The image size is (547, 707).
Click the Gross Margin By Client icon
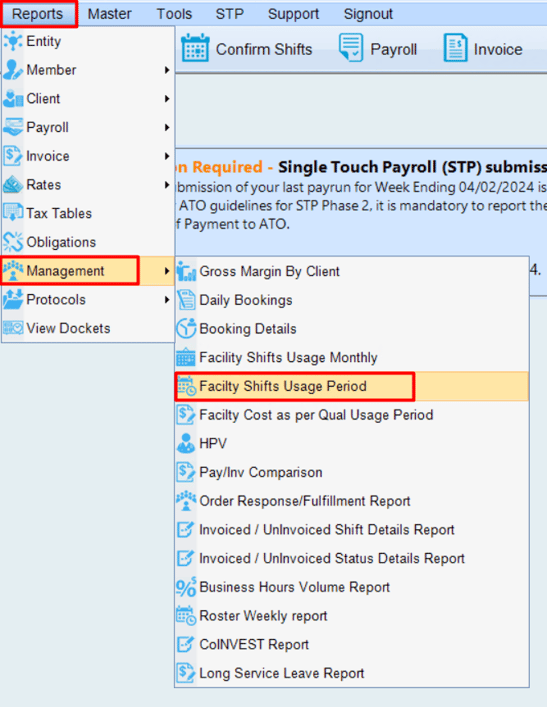point(186,271)
